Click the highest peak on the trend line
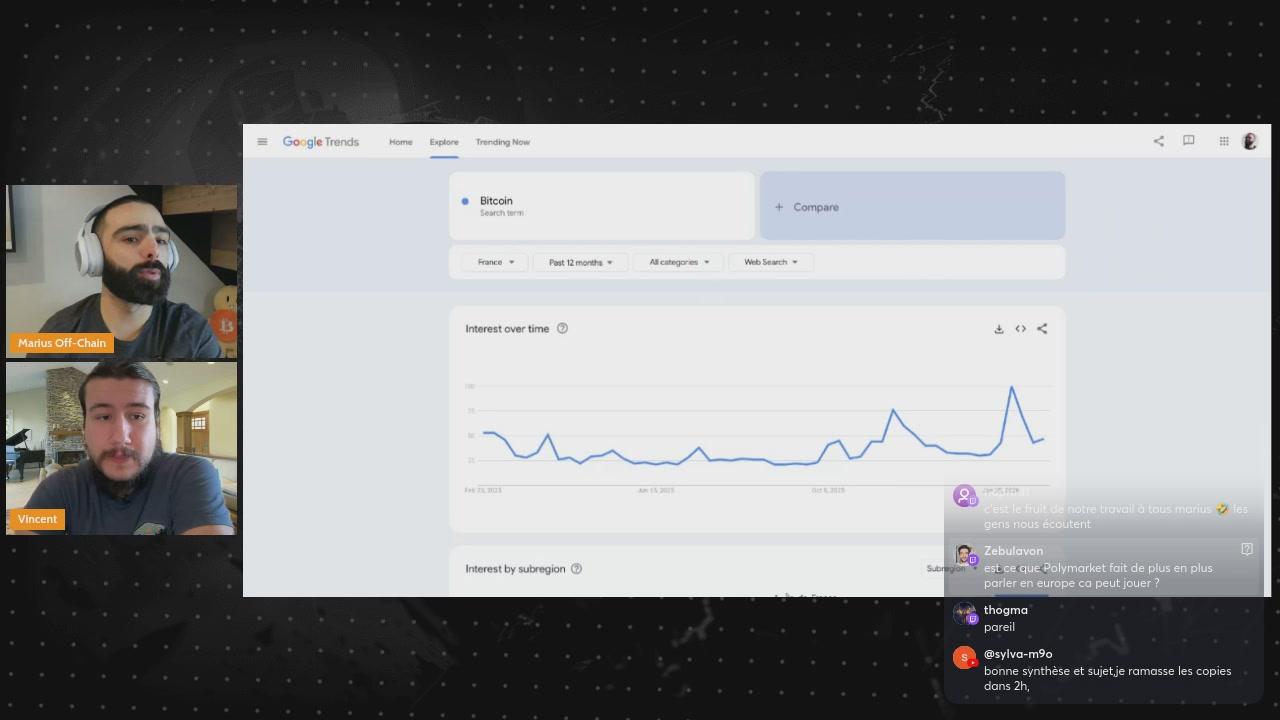The height and width of the screenshot is (720, 1280). tap(1011, 387)
